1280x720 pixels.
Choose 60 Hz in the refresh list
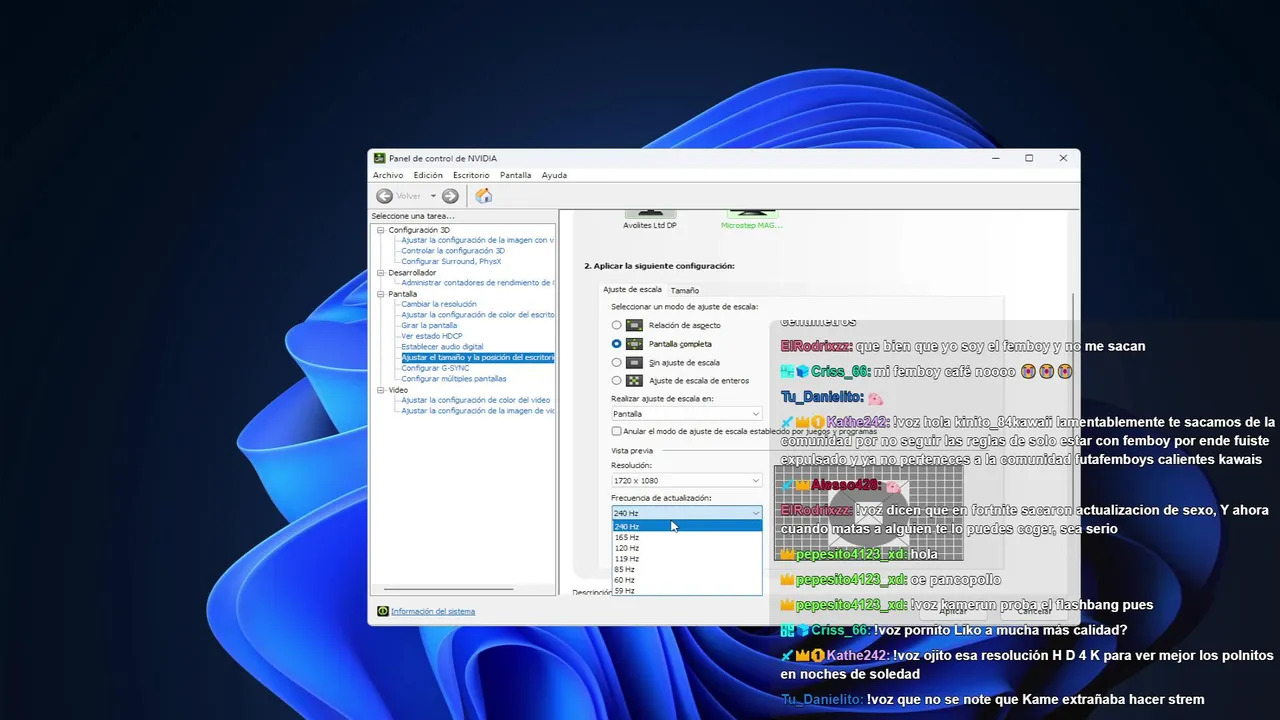pyautogui.click(x=687, y=580)
